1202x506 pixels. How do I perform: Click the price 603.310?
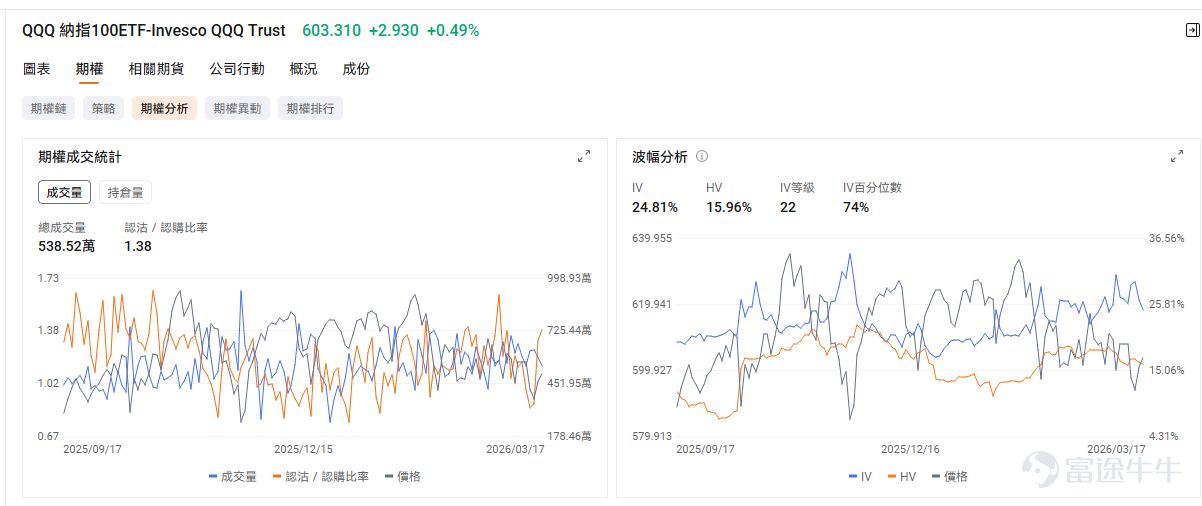point(331,30)
